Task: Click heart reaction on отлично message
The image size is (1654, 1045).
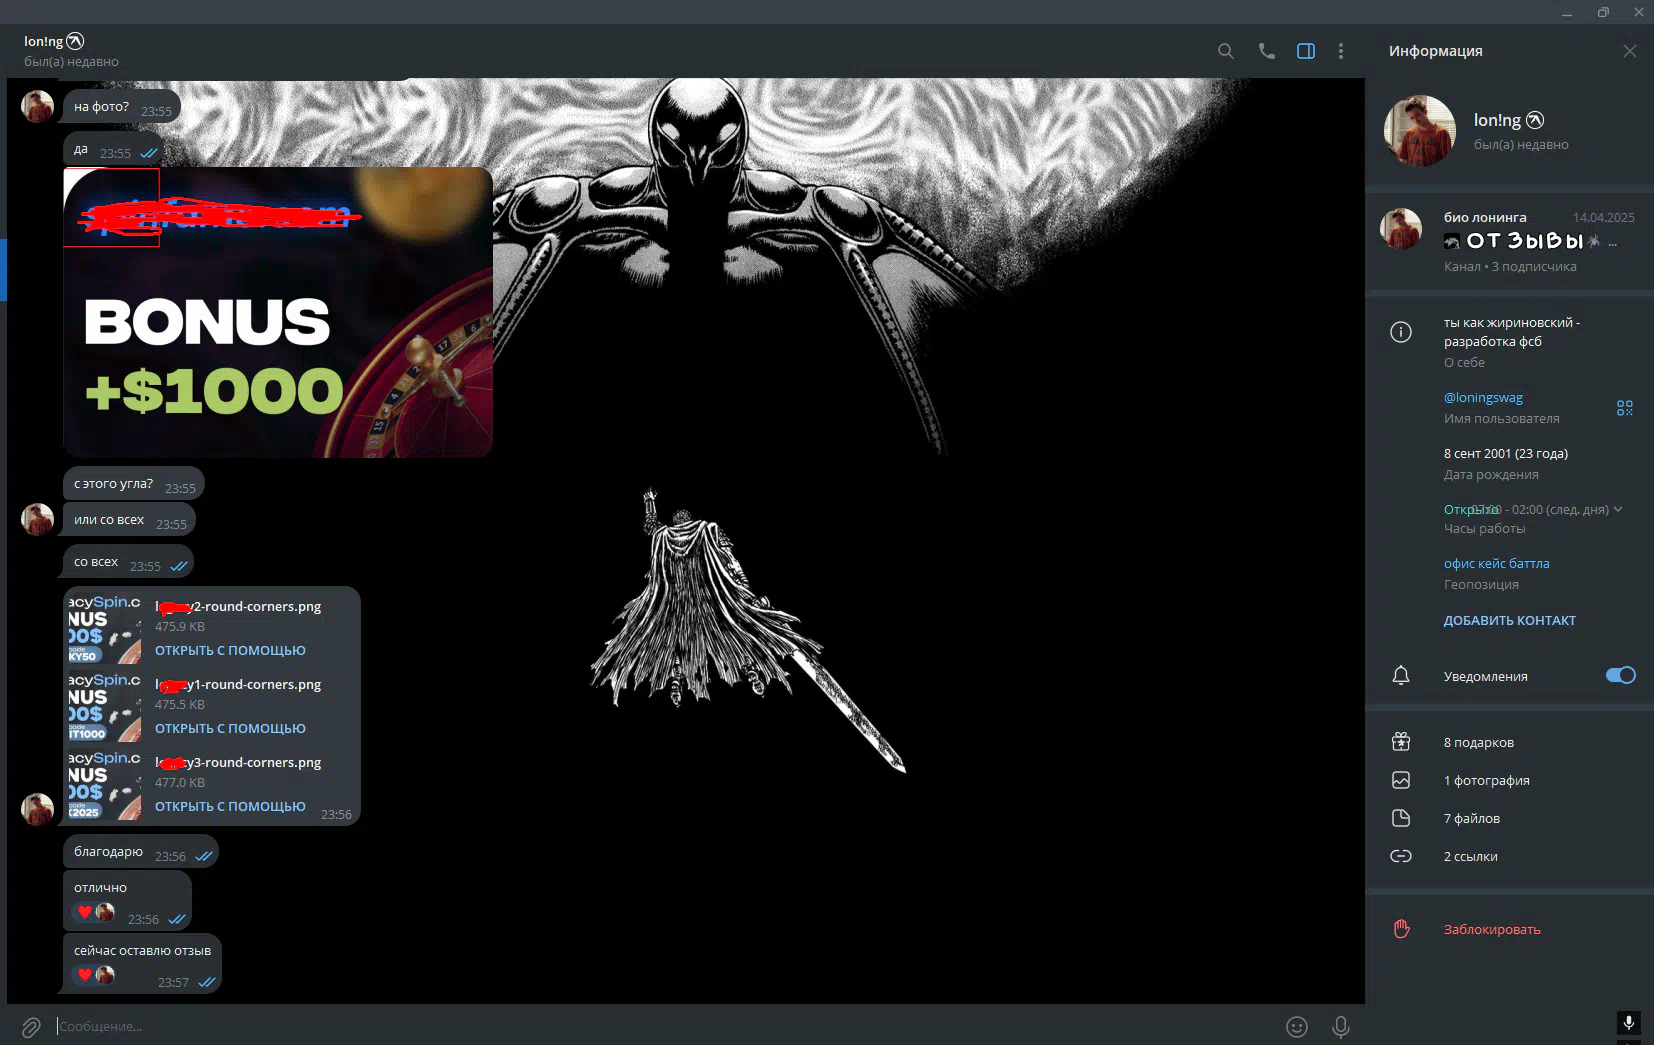Action: pos(95,912)
